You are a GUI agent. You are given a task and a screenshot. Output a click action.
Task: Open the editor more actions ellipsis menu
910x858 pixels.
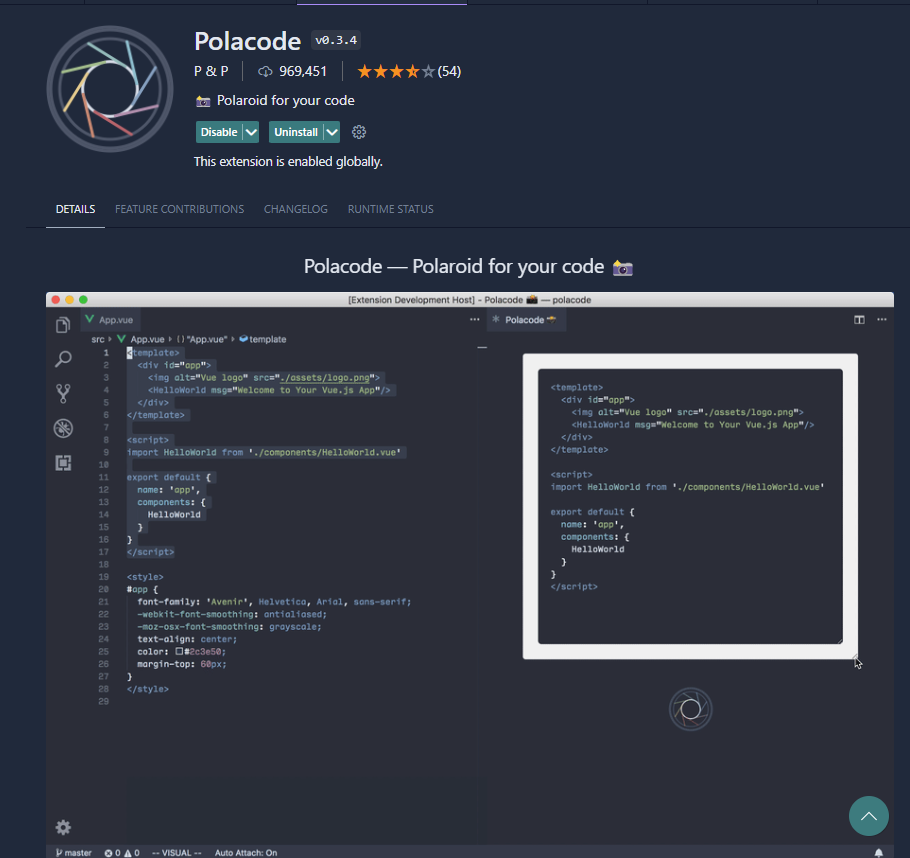[x=882, y=318]
